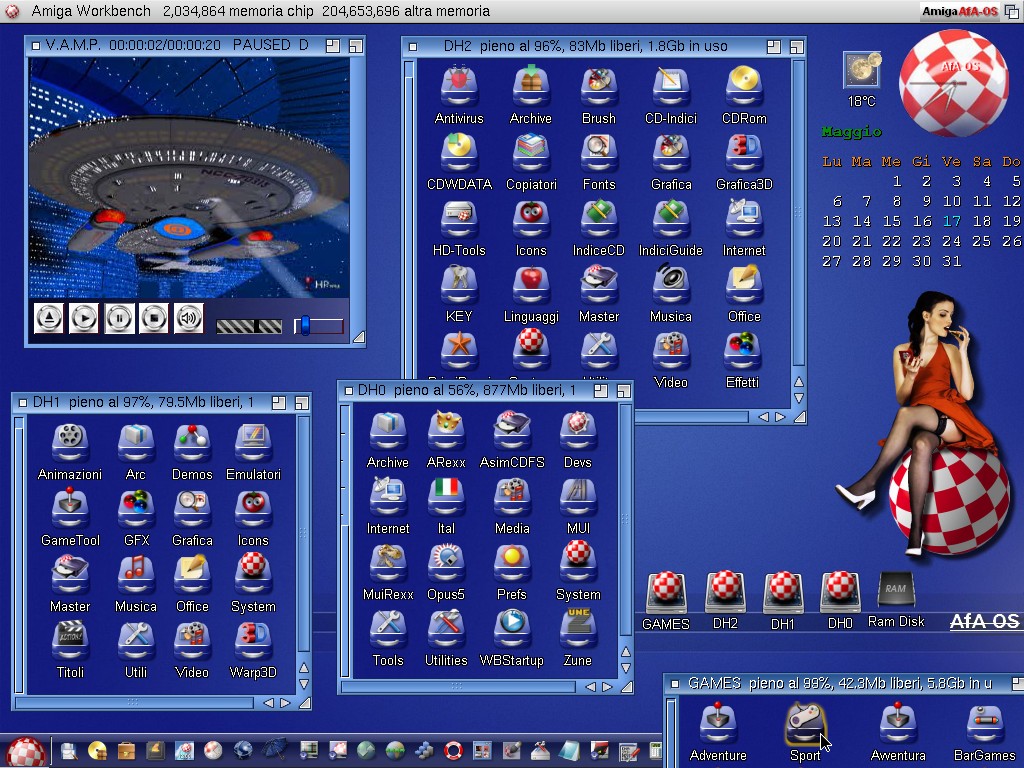Open the Sport drawer in GAMES

[x=805, y=726]
